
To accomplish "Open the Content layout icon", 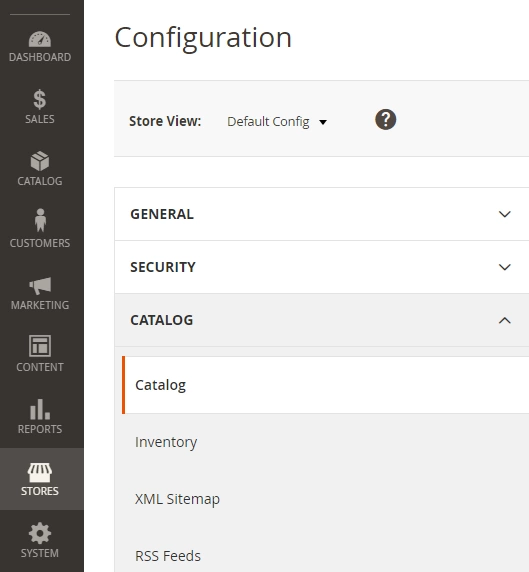I will 40,346.
